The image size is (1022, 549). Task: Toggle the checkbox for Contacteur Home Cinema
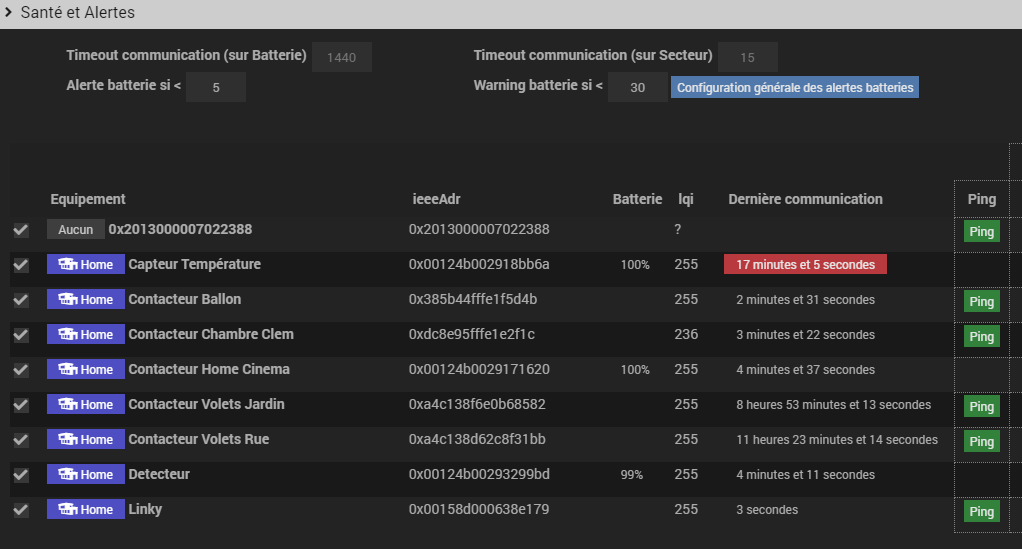pos(21,370)
